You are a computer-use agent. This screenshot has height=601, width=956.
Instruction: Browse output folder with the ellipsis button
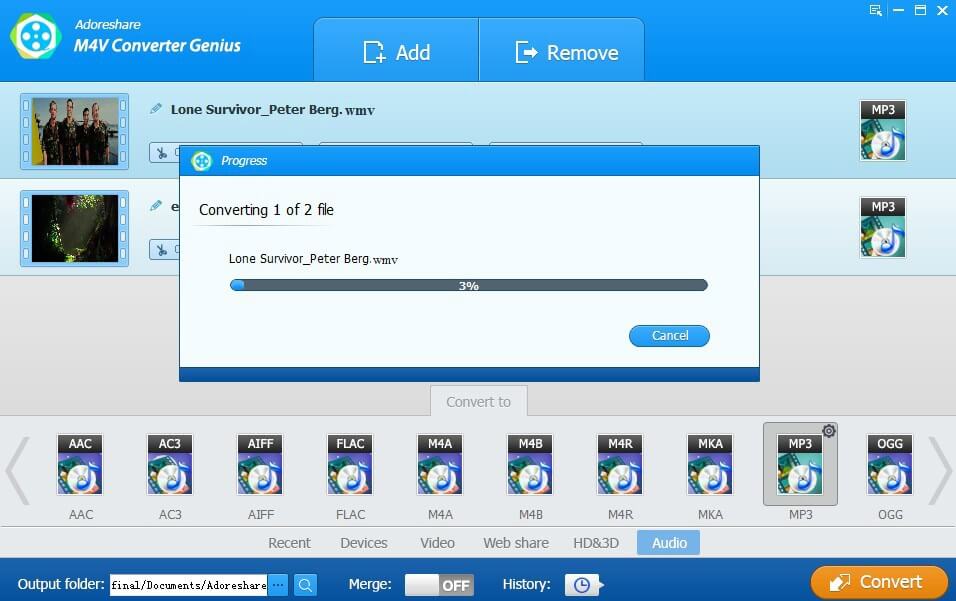278,585
